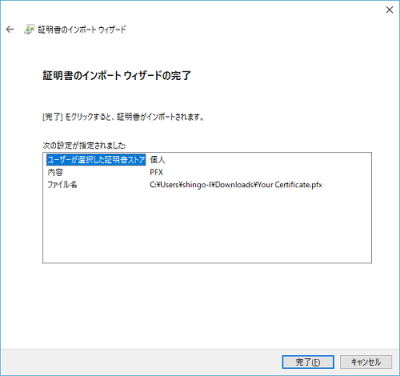This screenshot has width=400, height=376.
Task: Click the 証明書のインポート ウィザード title text
Action: [82, 30]
